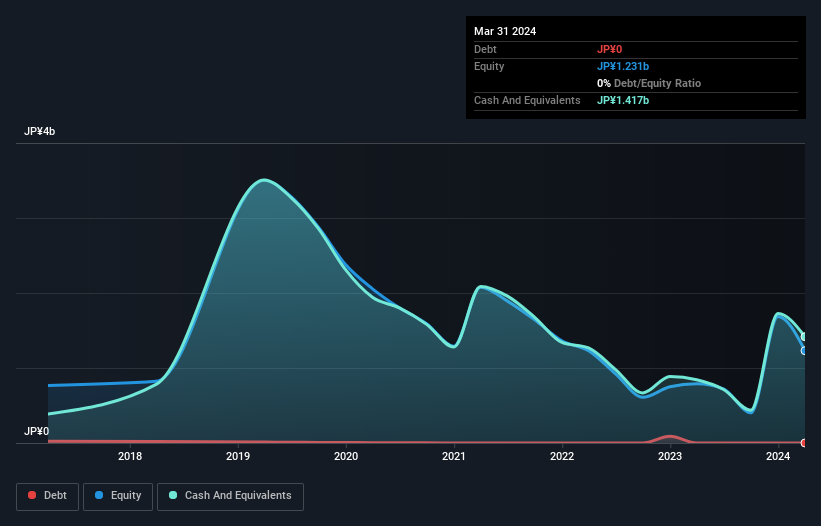Click the Debt row label in tooltip
This screenshot has width=821, height=526.
pos(485,49)
